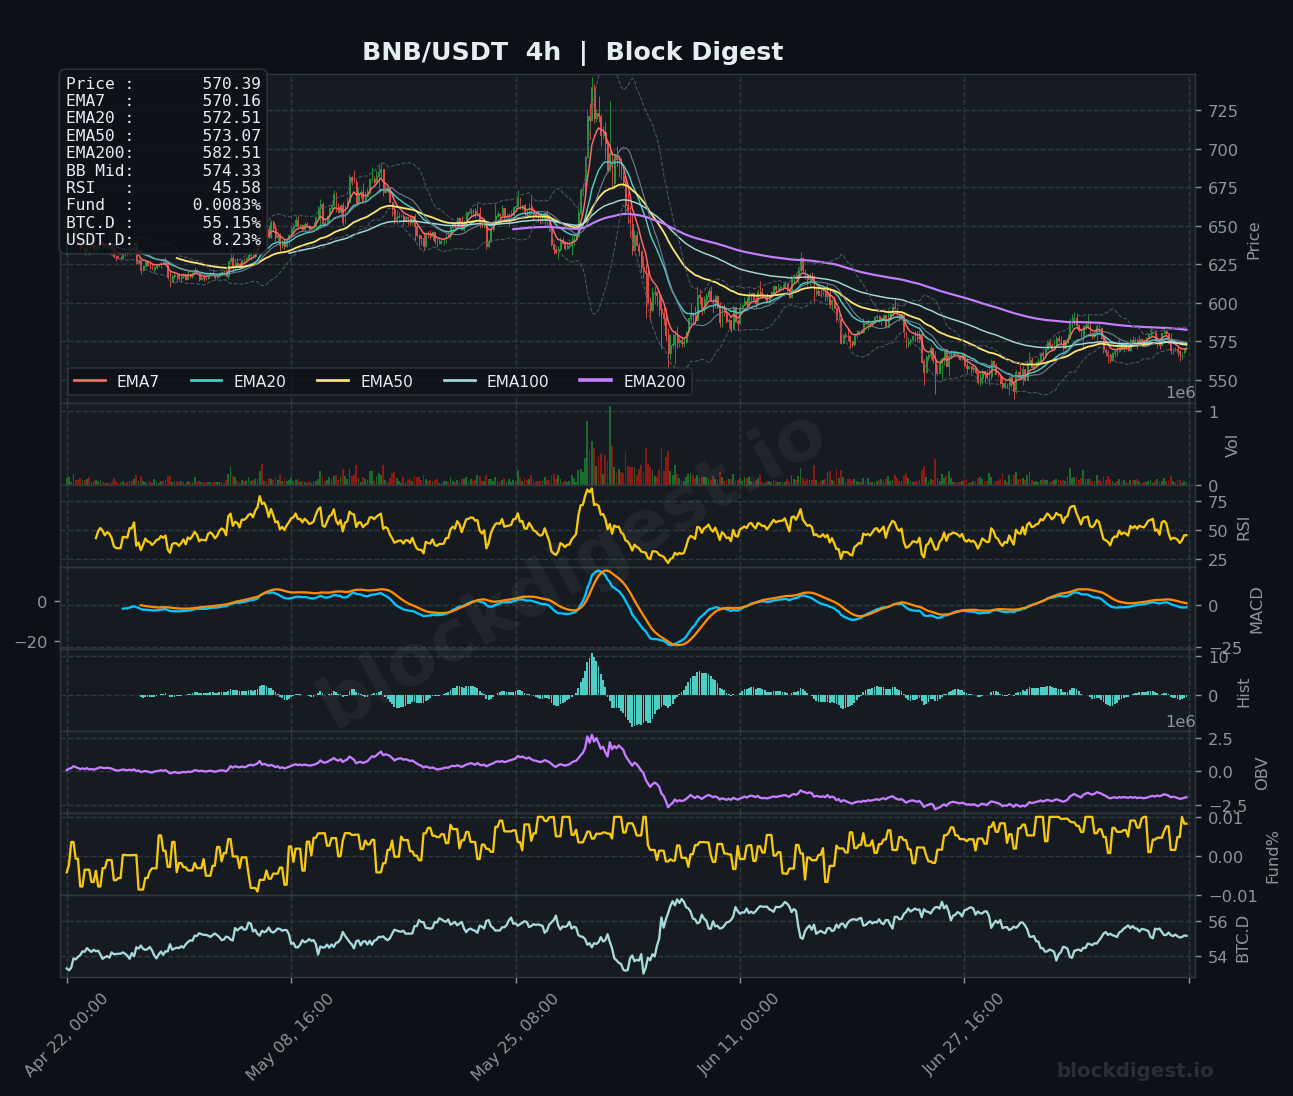
Task: Click the Fund value 0.0083%
Action: tap(227, 205)
